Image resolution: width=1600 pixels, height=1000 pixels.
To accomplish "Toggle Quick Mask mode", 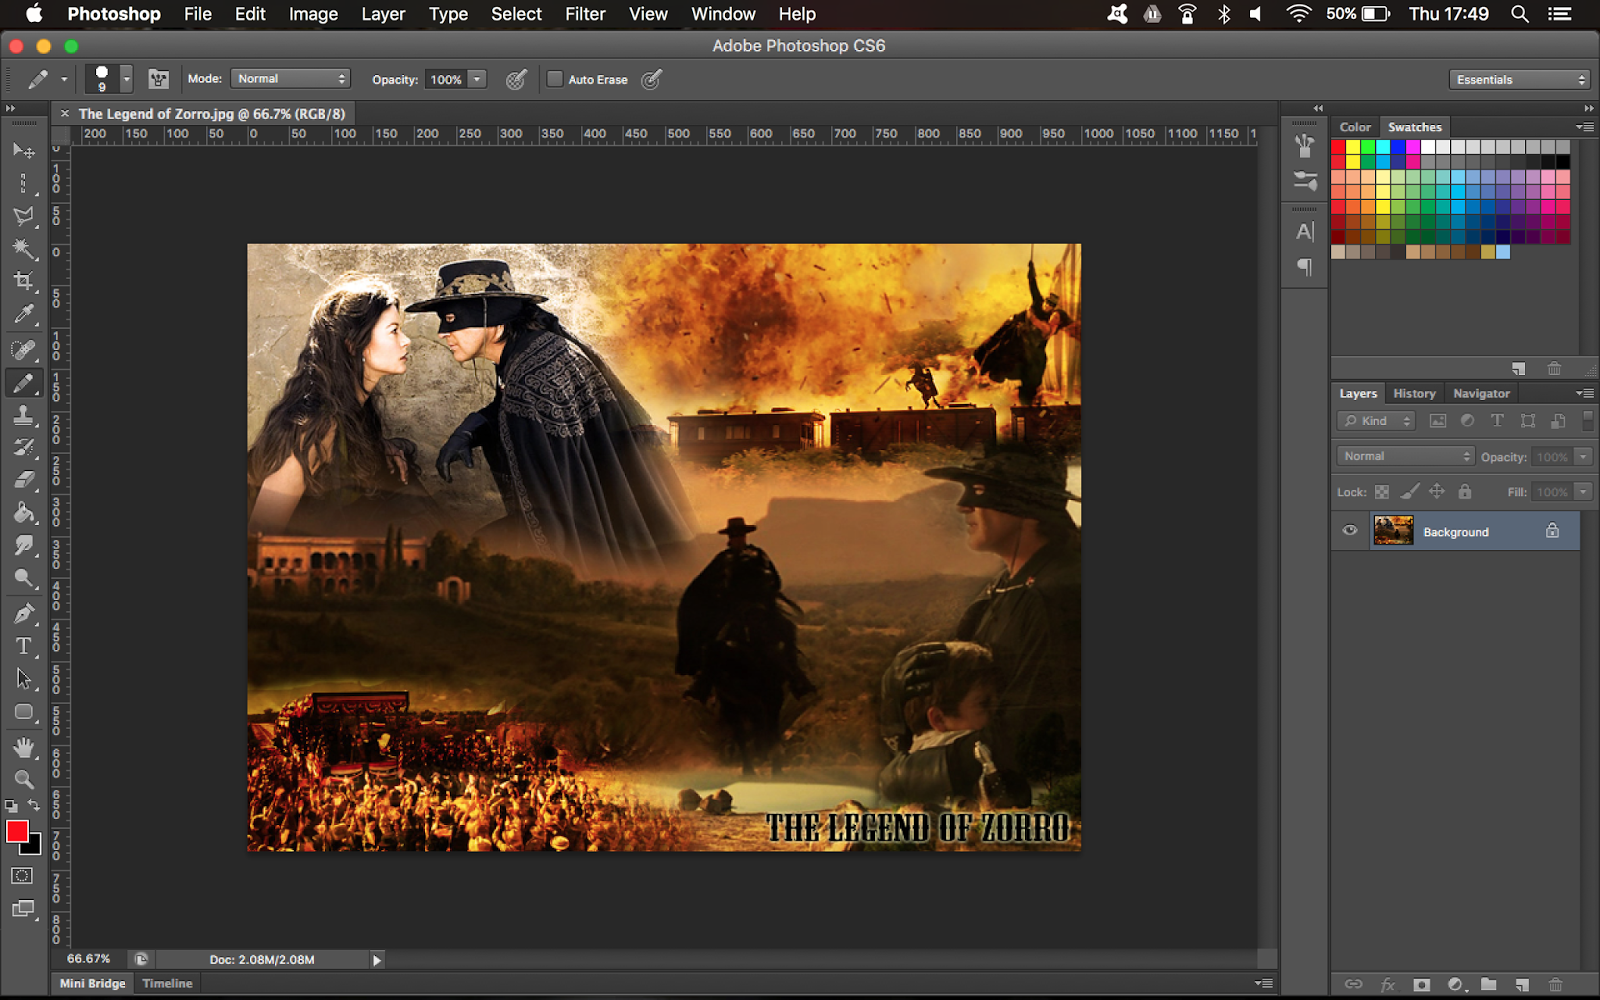I will (22, 876).
